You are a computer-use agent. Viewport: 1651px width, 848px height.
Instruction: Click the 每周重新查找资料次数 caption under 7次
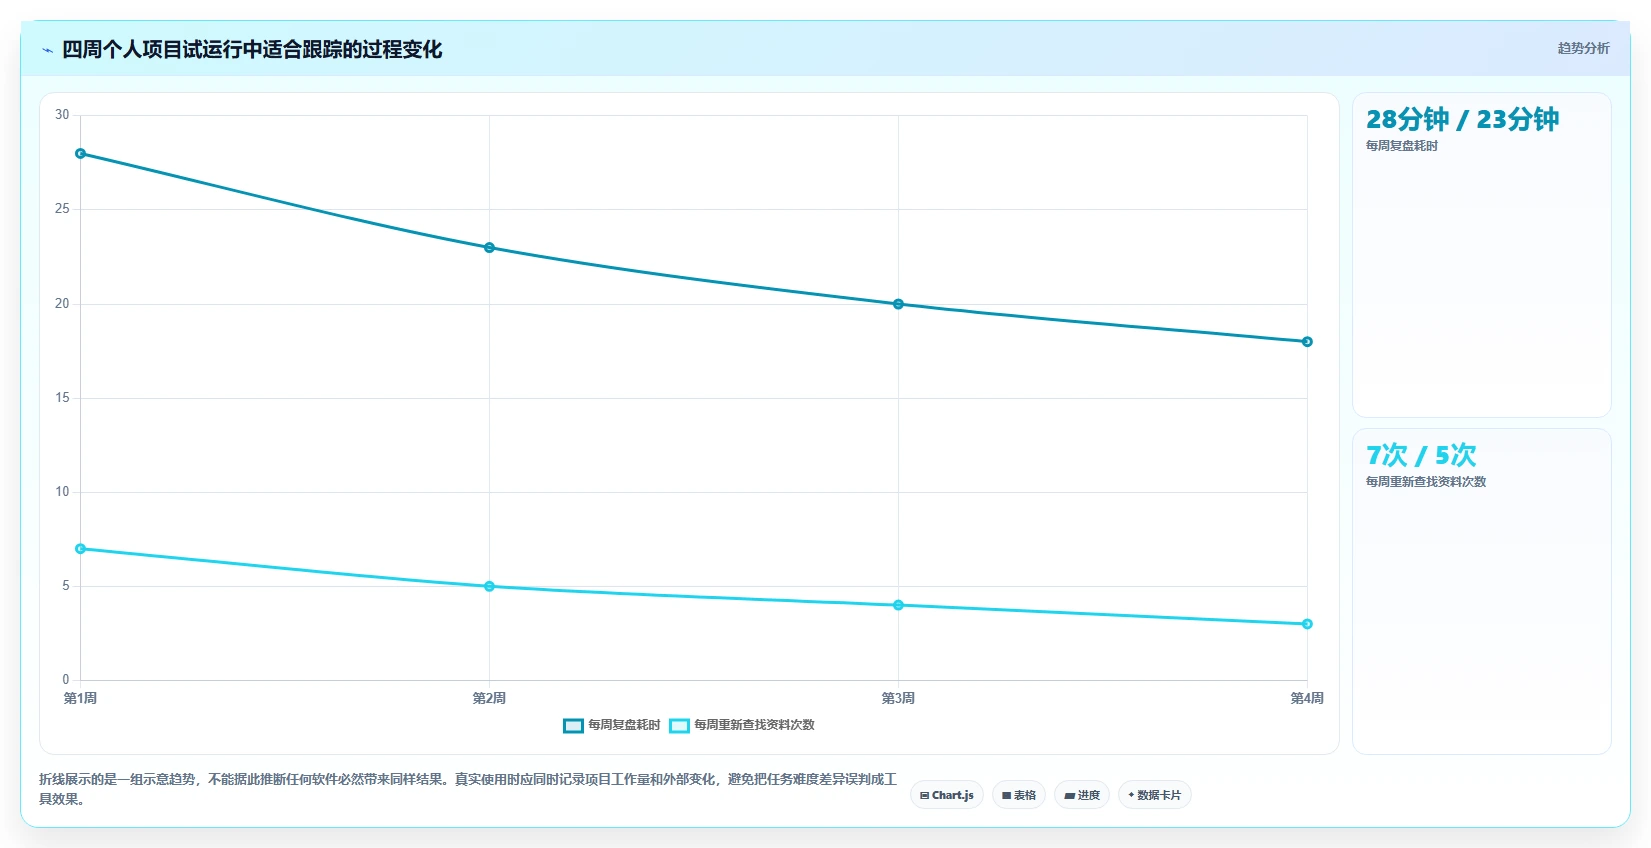[x=1426, y=482]
